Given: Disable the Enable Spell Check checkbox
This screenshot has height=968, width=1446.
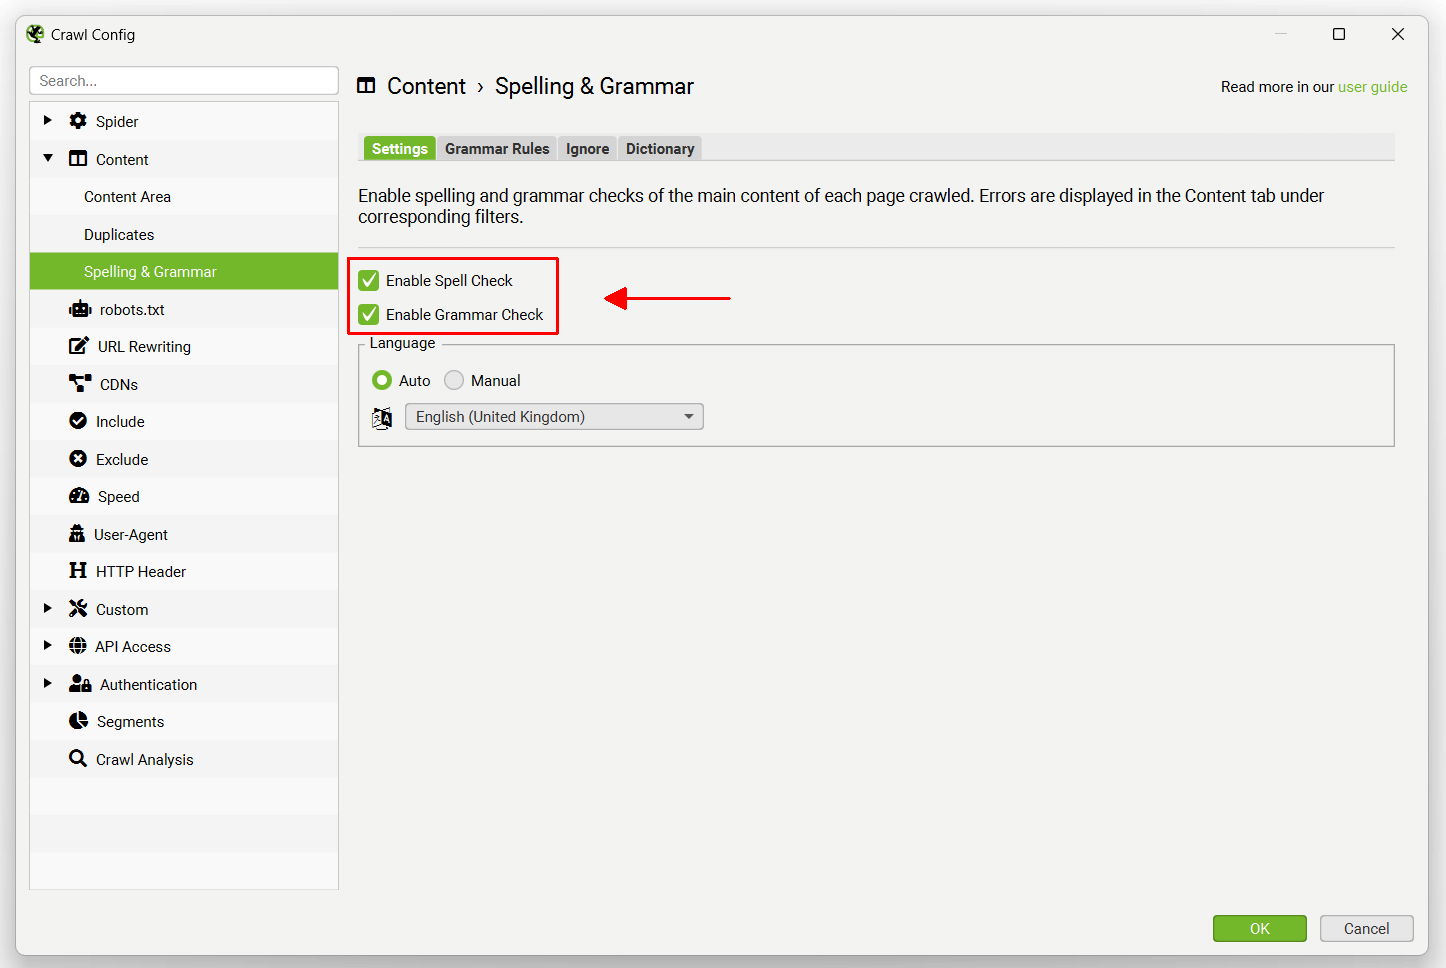Looking at the screenshot, I should point(369,280).
